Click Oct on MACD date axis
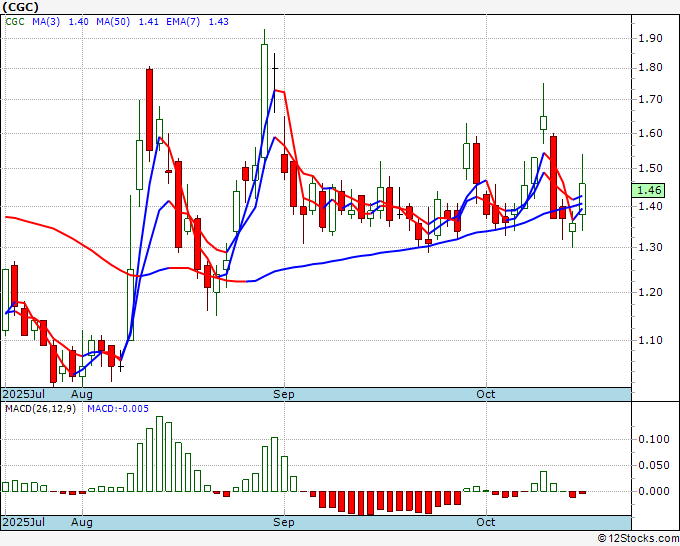This screenshot has height=546, width=680. tap(485, 522)
